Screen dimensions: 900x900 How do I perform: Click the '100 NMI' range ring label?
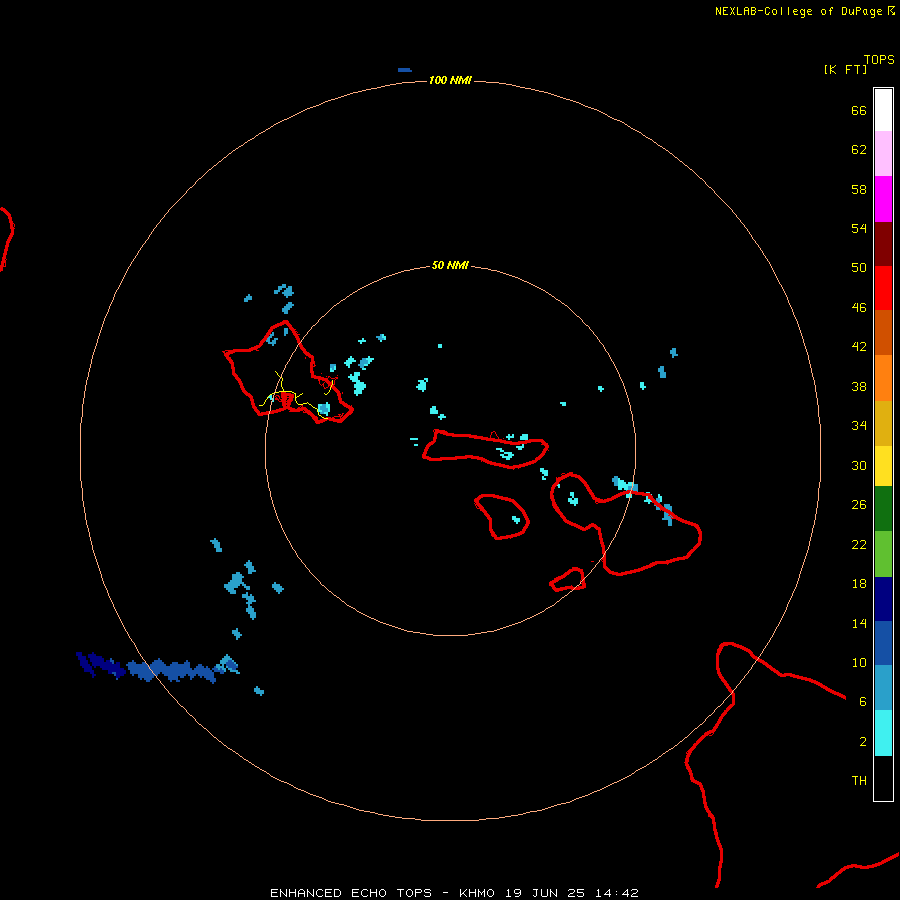[x=450, y=80]
